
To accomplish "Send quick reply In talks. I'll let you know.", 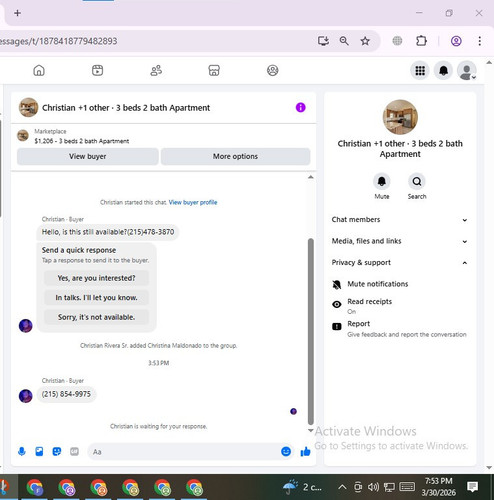I will (x=96, y=298).
